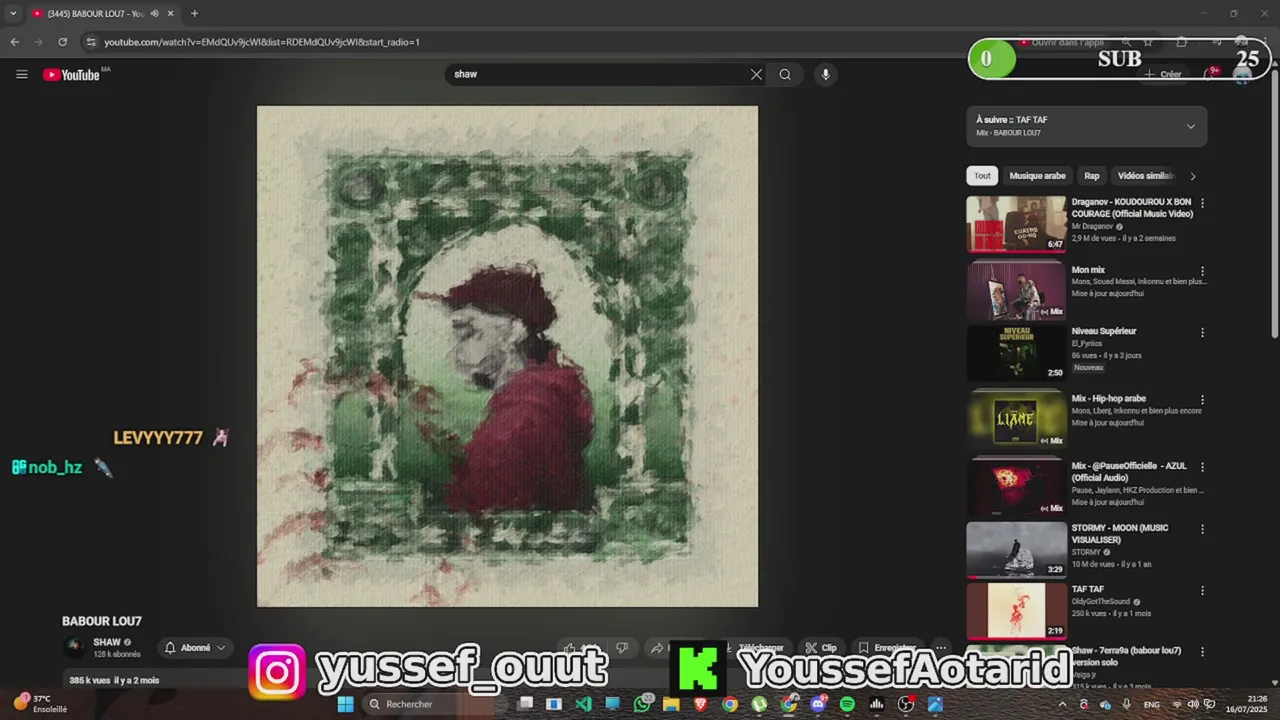The width and height of the screenshot is (1280, 720).
Task: Click the Mr Draganov channel name
Action: [x=1092, y=227]
